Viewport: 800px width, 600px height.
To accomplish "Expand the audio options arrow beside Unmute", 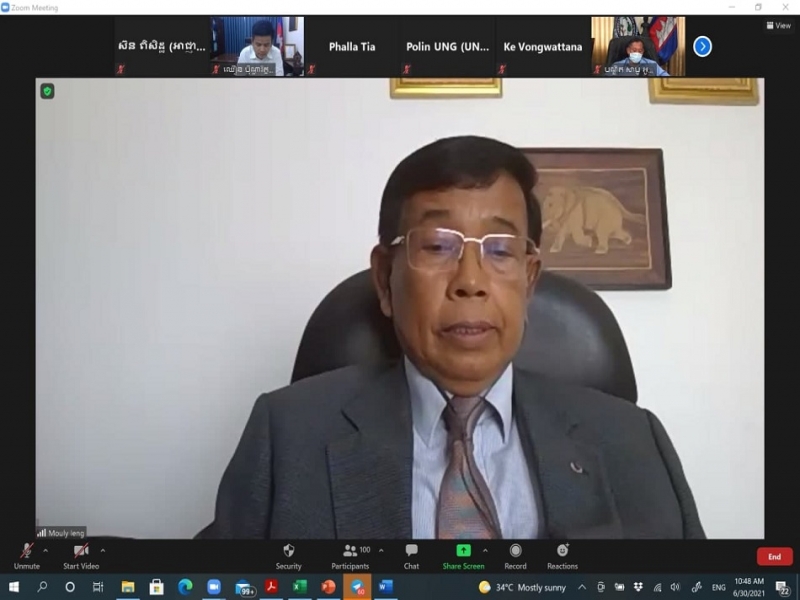I will coord(45,550).
